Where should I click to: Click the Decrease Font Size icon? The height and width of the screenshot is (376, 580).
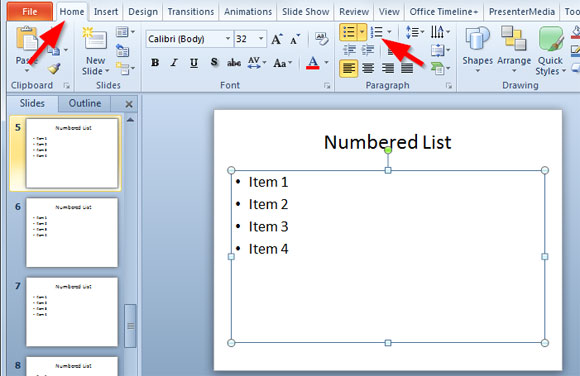(x=295, y=39)
